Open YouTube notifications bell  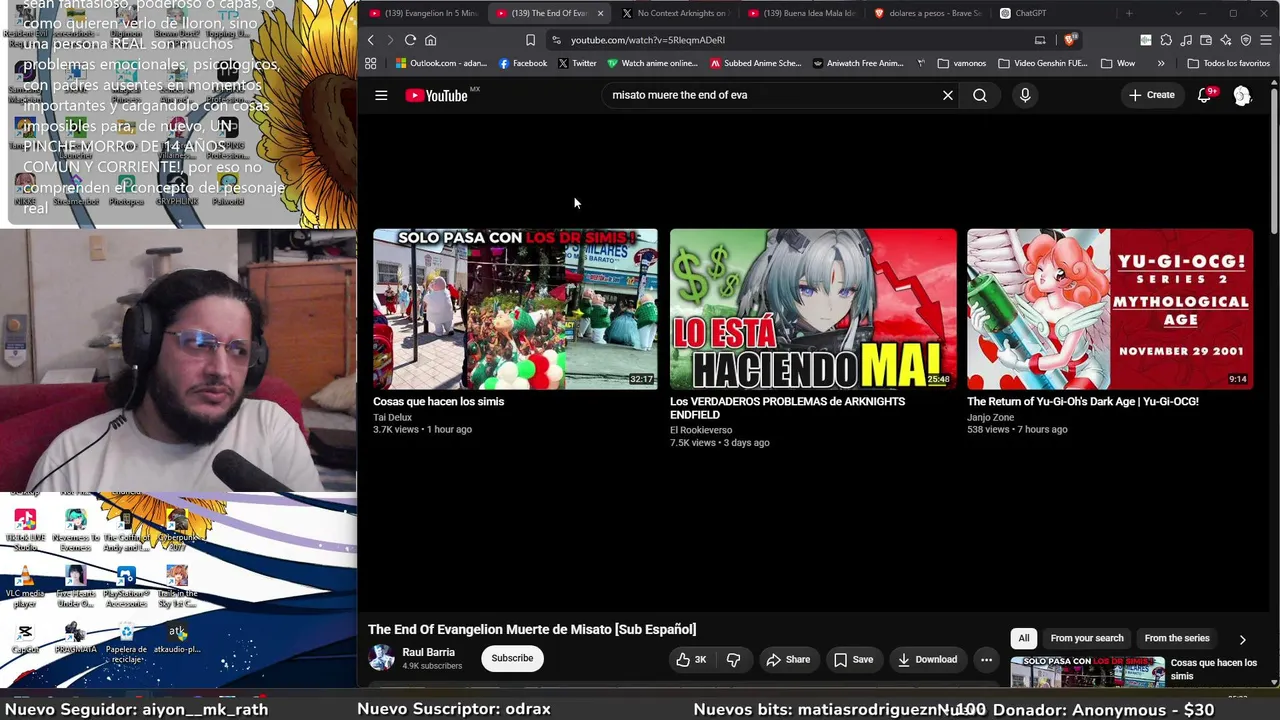1205,95
